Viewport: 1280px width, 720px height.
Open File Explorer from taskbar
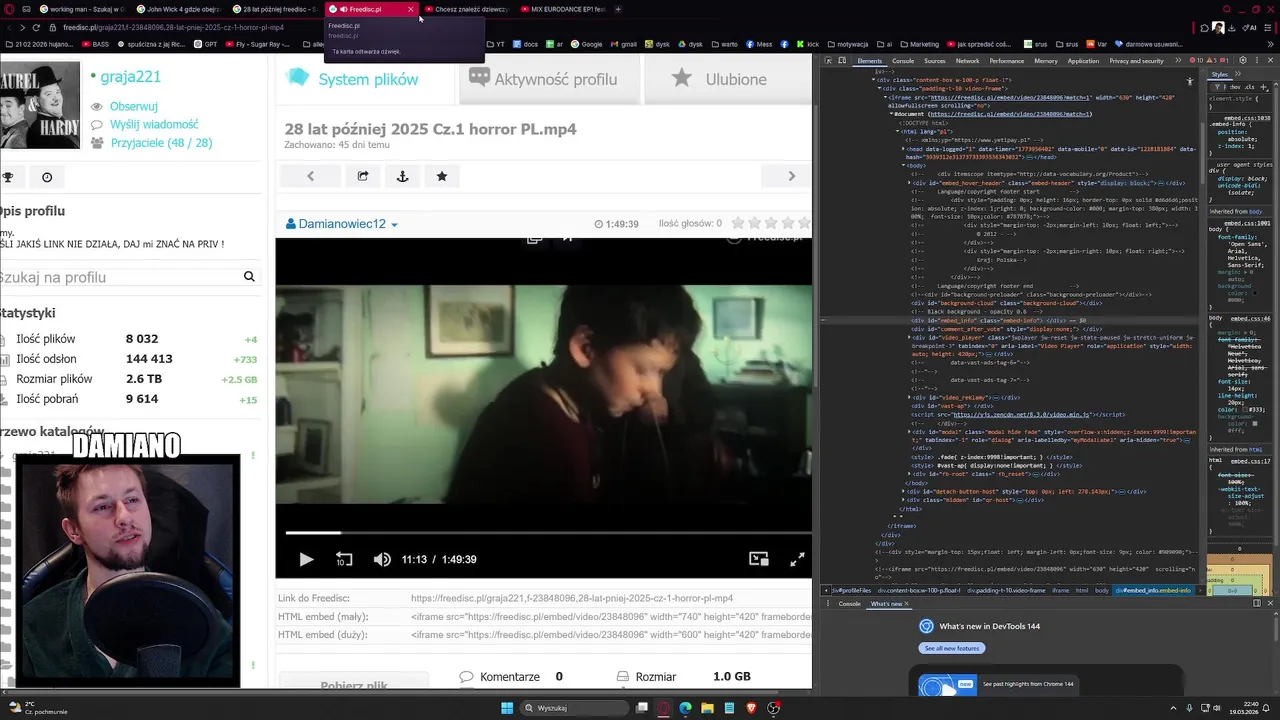click(x=707, y=708)
